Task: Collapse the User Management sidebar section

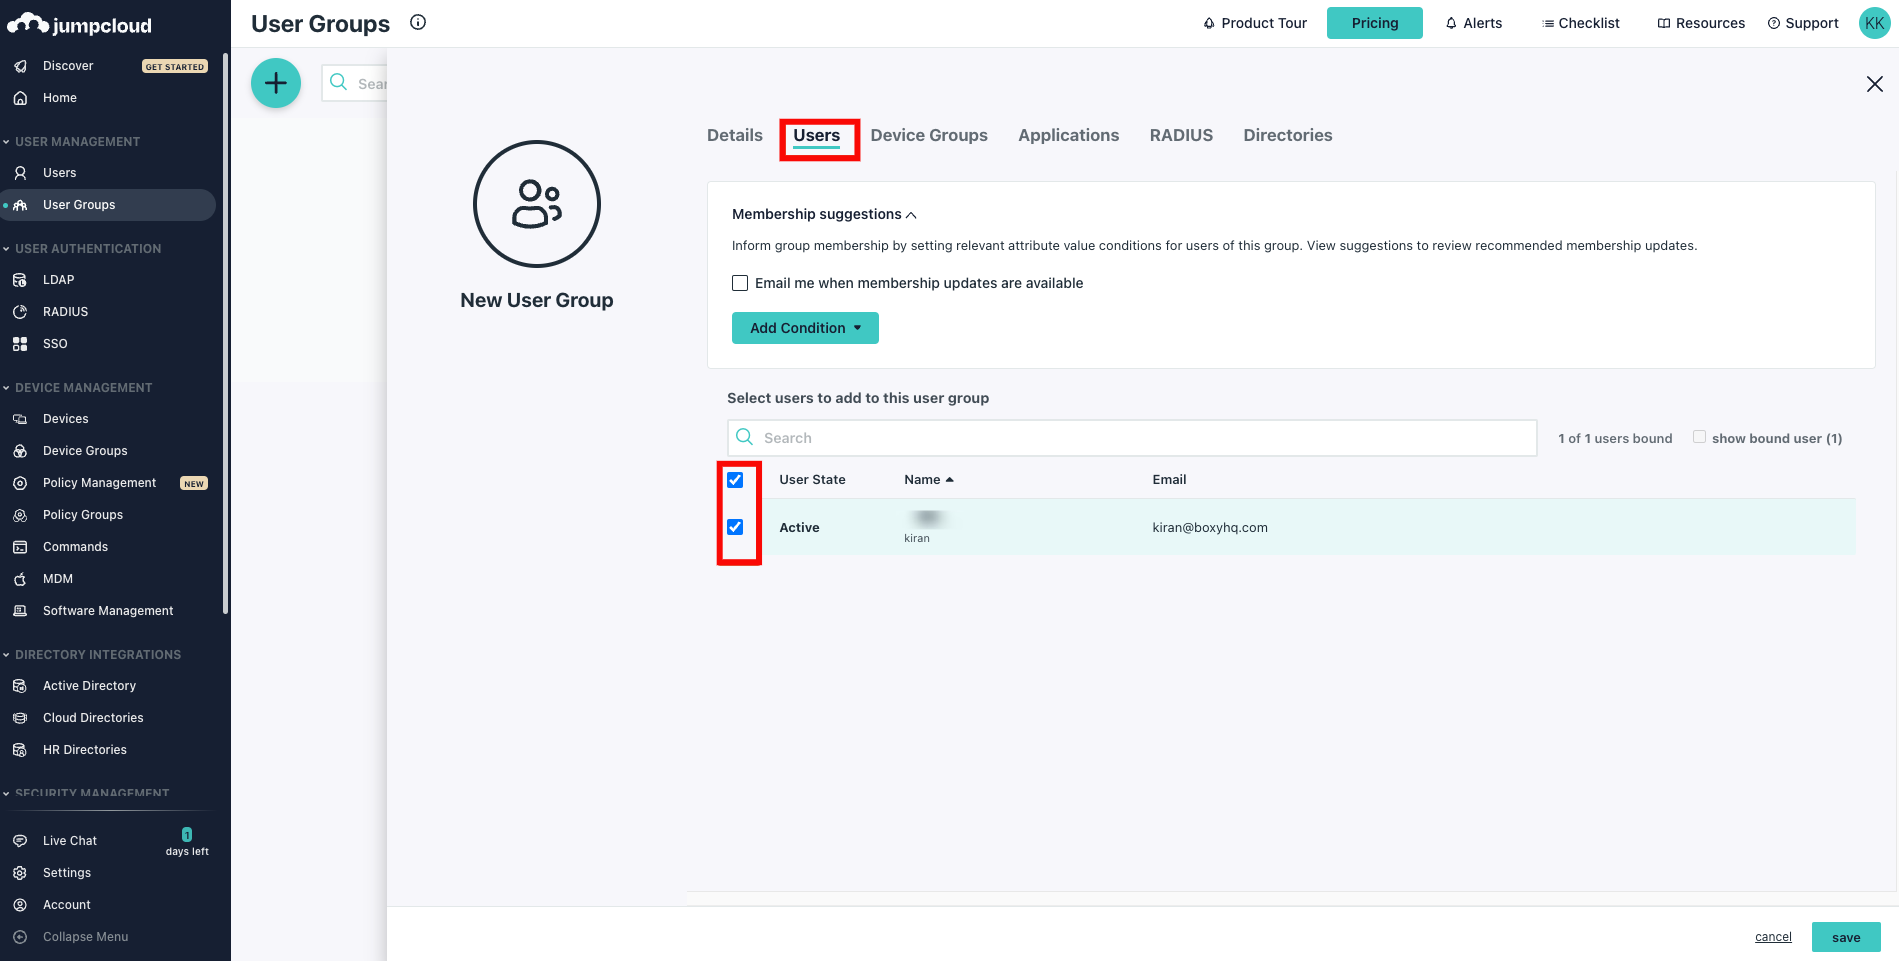Action: tap(71, 142)
